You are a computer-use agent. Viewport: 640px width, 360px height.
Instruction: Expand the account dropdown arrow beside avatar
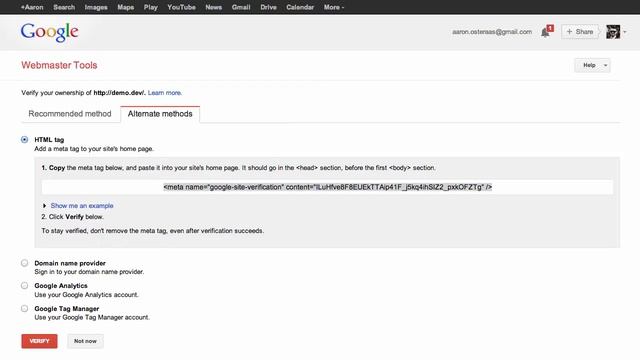(x=624, y=32)
